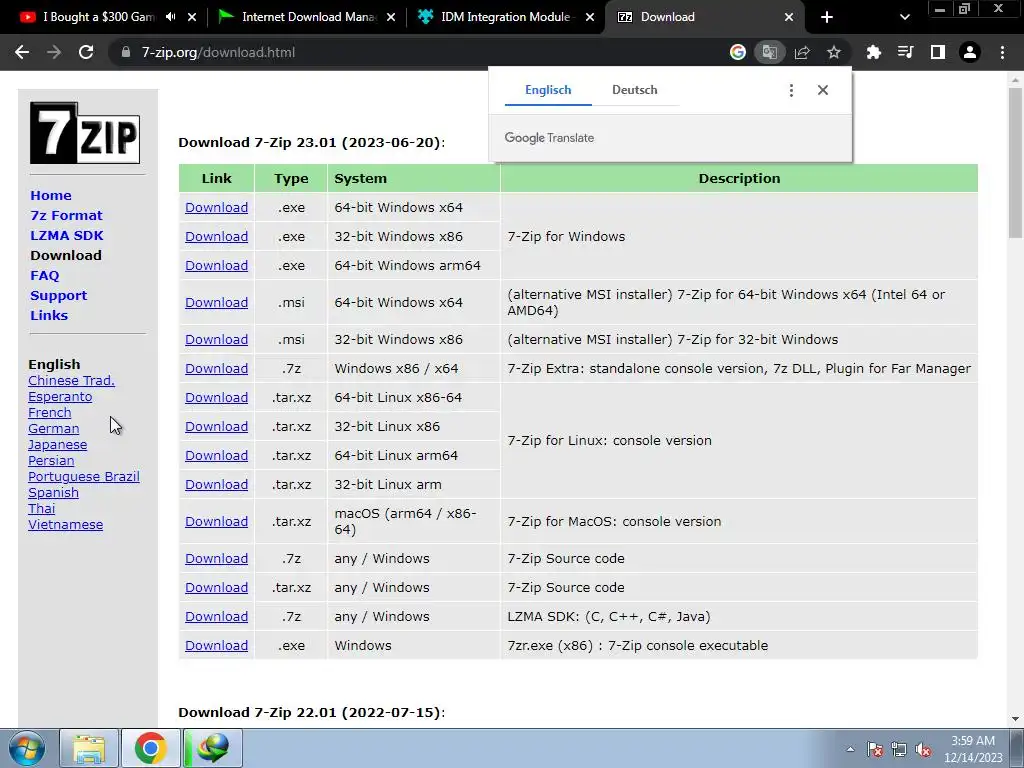The image size is (1024, 768).
Task: Switch site language to Portuguese Brazil
Action: point(84,477)
